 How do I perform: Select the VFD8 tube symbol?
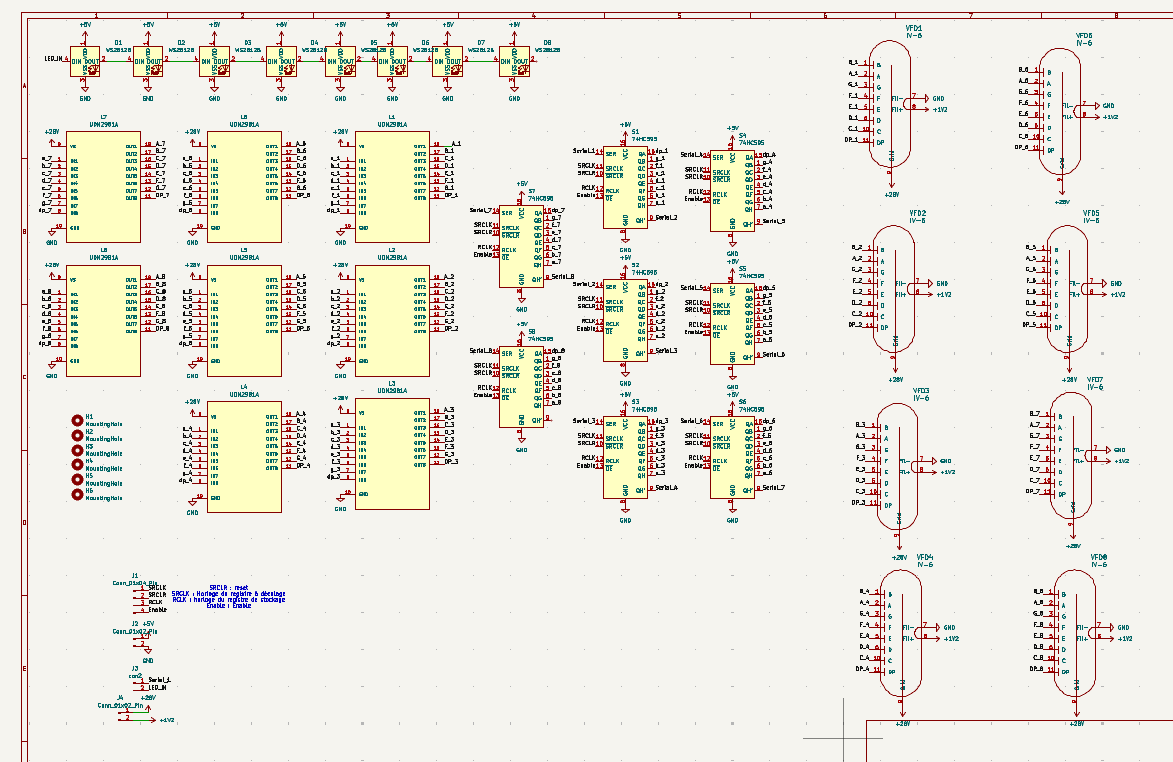point(1075,633)
